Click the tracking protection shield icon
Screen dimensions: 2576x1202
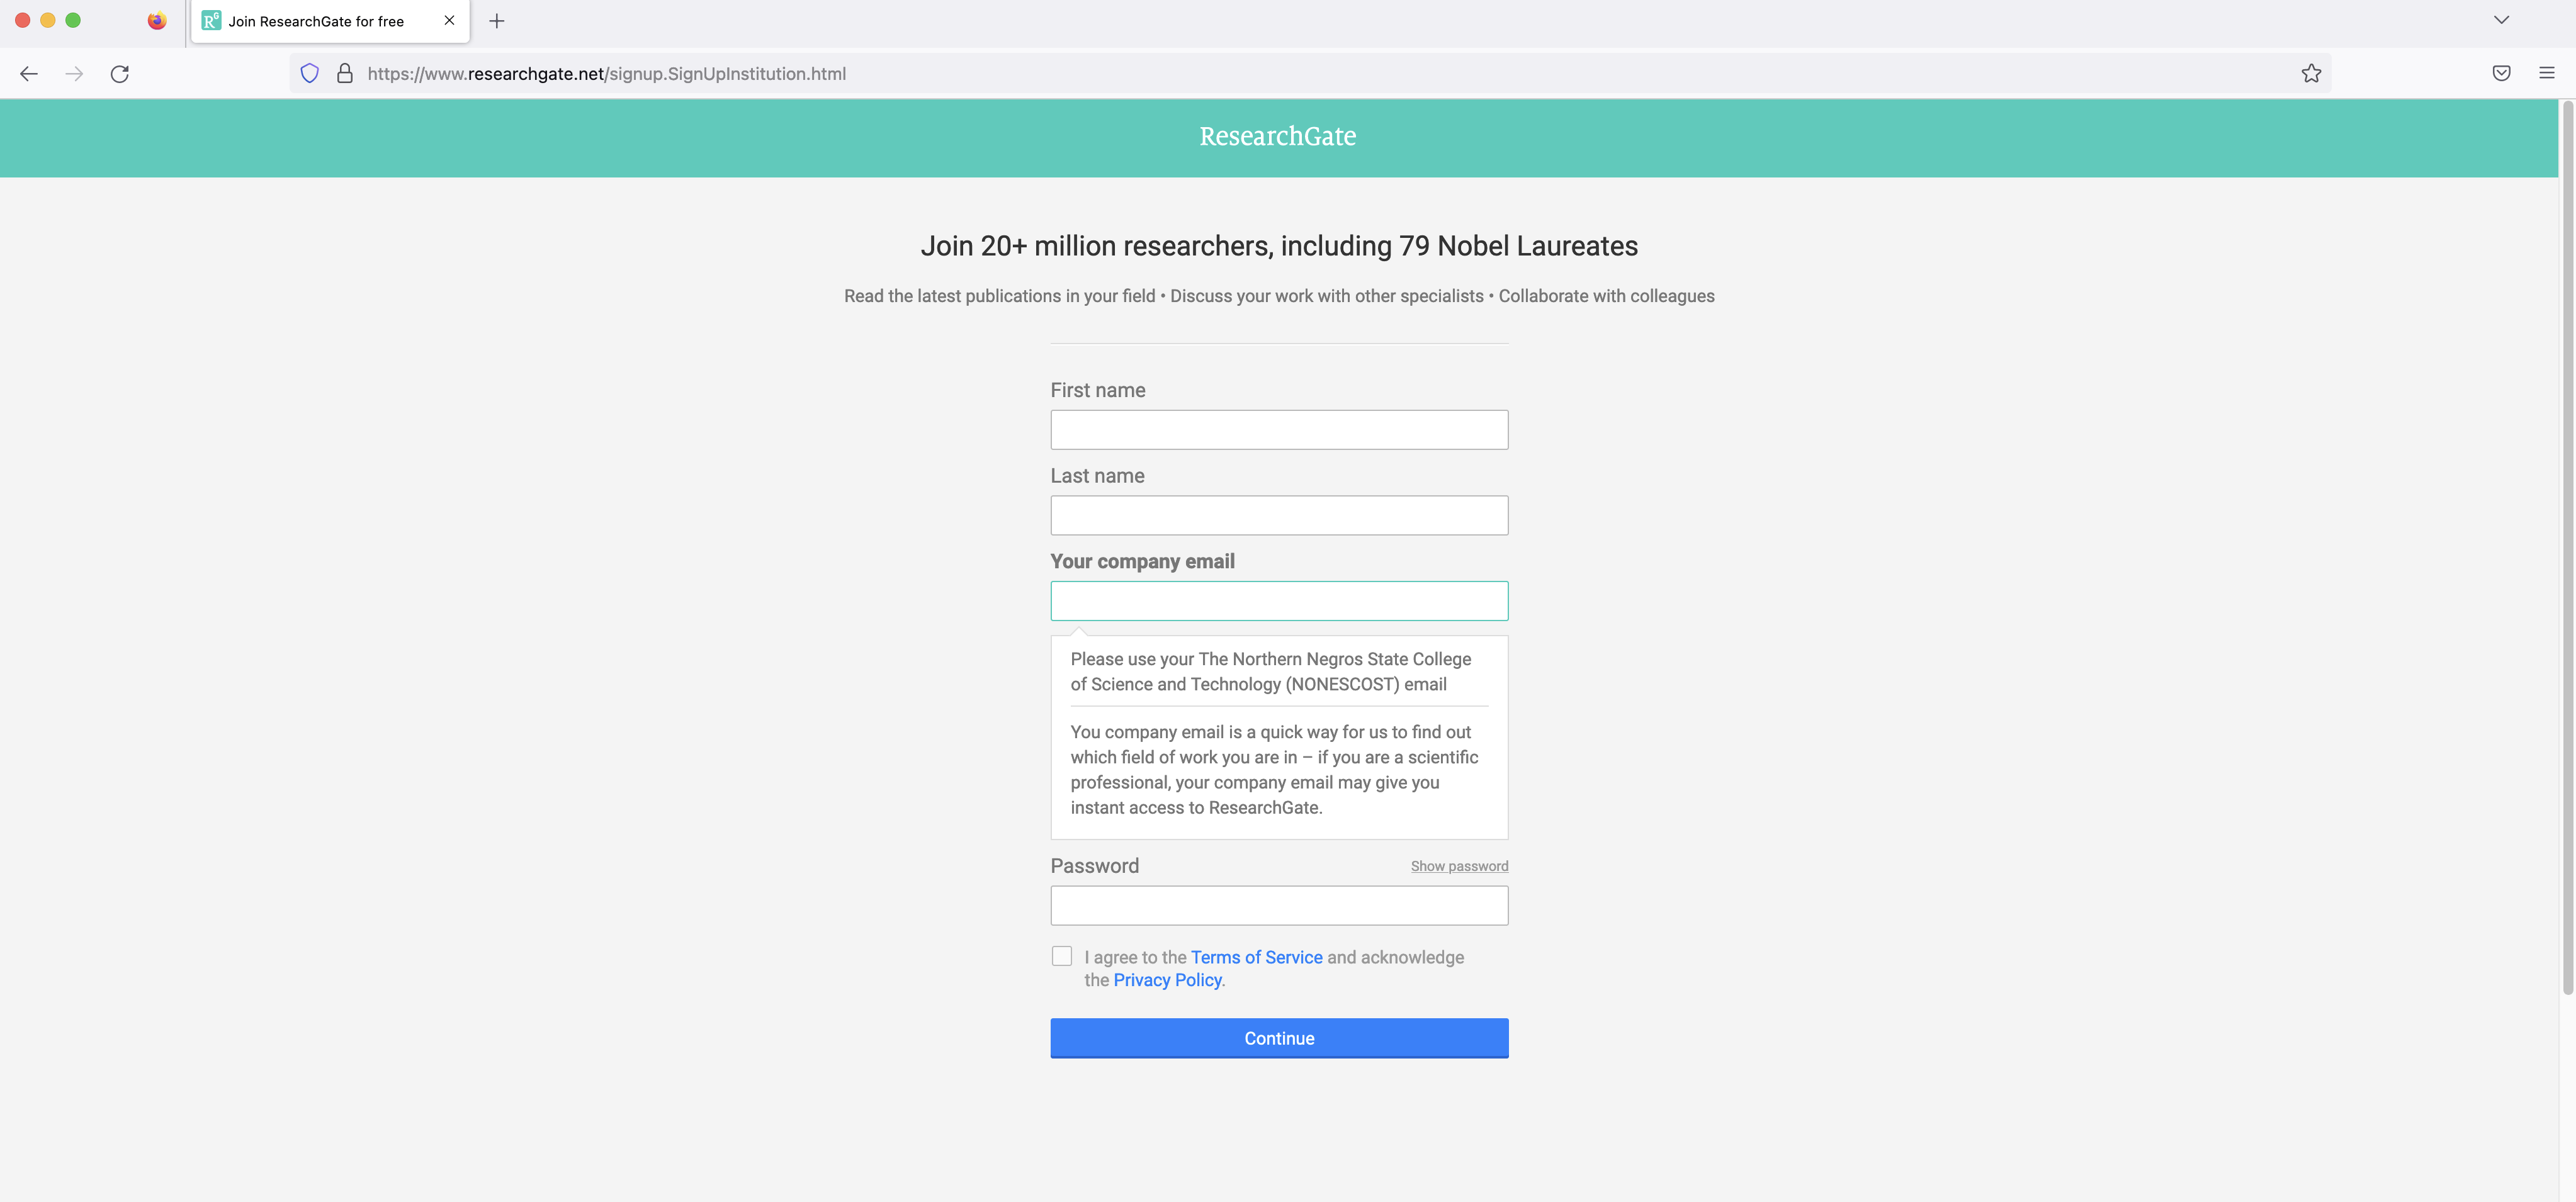tap(309, 72)
